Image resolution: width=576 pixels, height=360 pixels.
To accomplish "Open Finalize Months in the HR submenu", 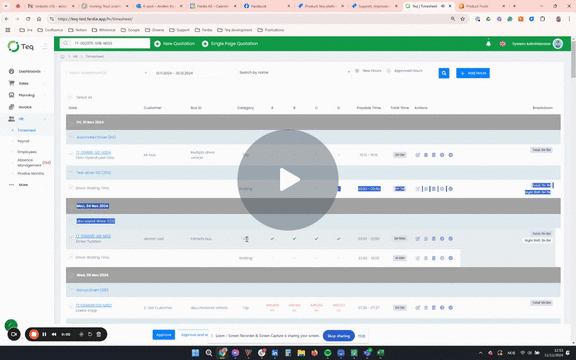I will click(x=30, y=173).
